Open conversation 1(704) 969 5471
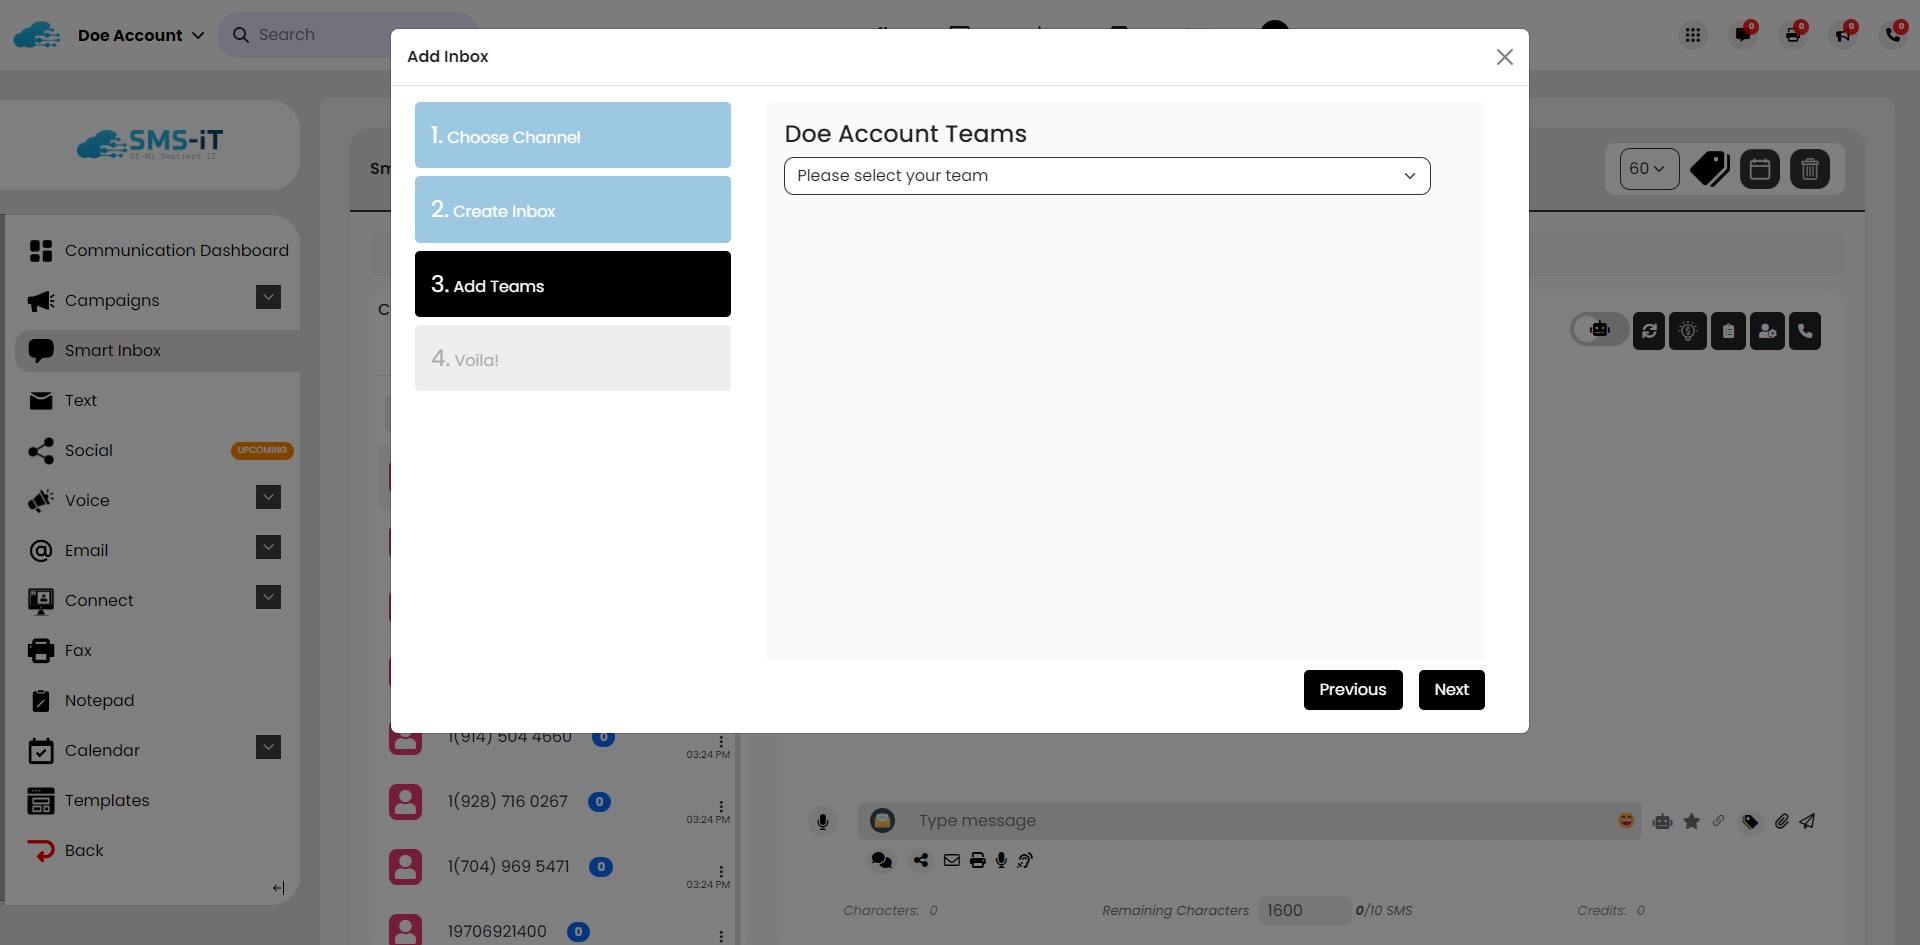Image resolution: width=1920 pixels, height=945 pixels. pos(508,867)
